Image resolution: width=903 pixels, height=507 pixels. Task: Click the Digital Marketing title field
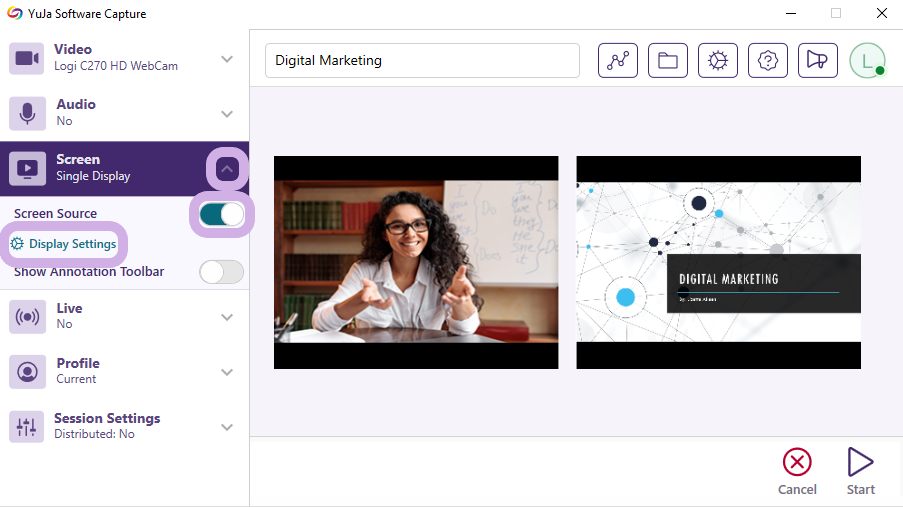tap(422, 60)
